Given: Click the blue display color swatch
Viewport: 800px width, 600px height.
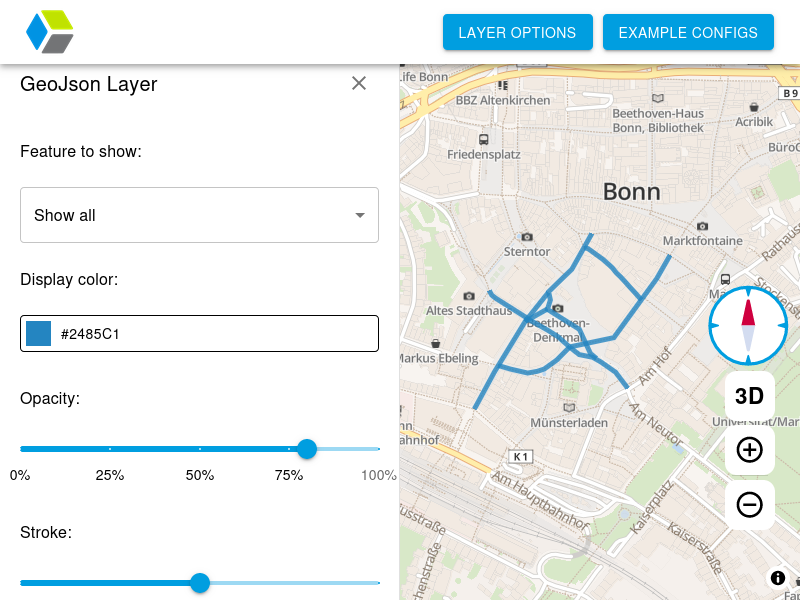Looking at the screenshot, I should click(x=38, y=334).
